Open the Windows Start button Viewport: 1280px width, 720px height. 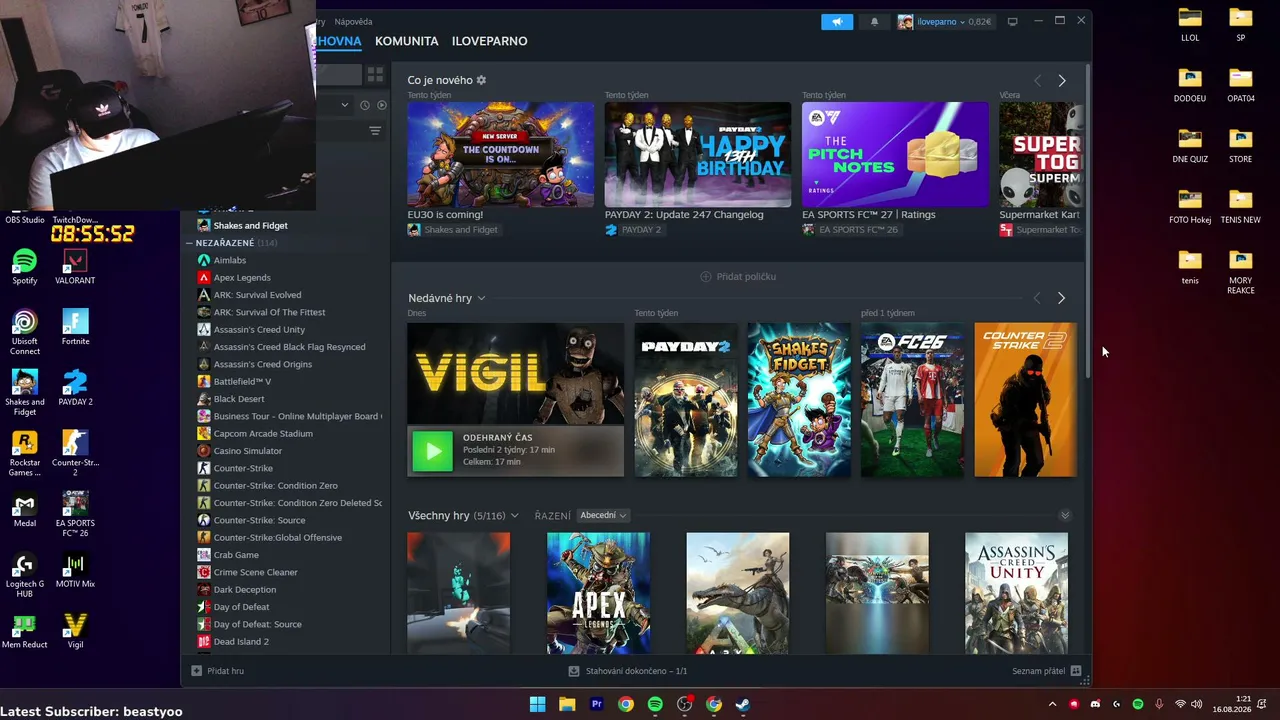537,704
